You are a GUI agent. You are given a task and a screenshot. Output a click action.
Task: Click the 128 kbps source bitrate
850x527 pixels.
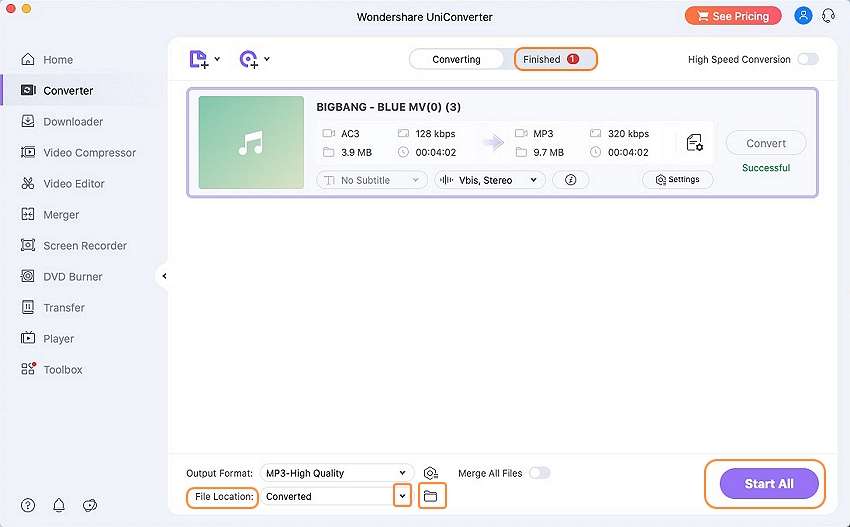(x=435, y=133)
